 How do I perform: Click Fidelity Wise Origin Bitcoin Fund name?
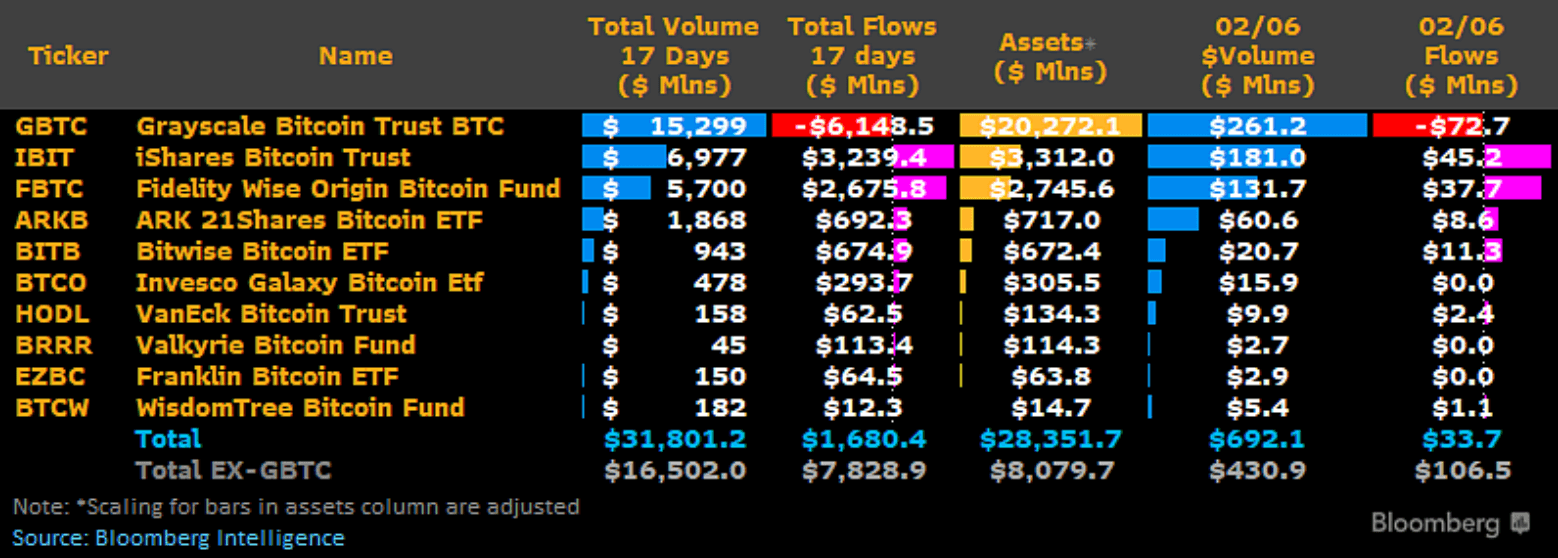(348, 188)
